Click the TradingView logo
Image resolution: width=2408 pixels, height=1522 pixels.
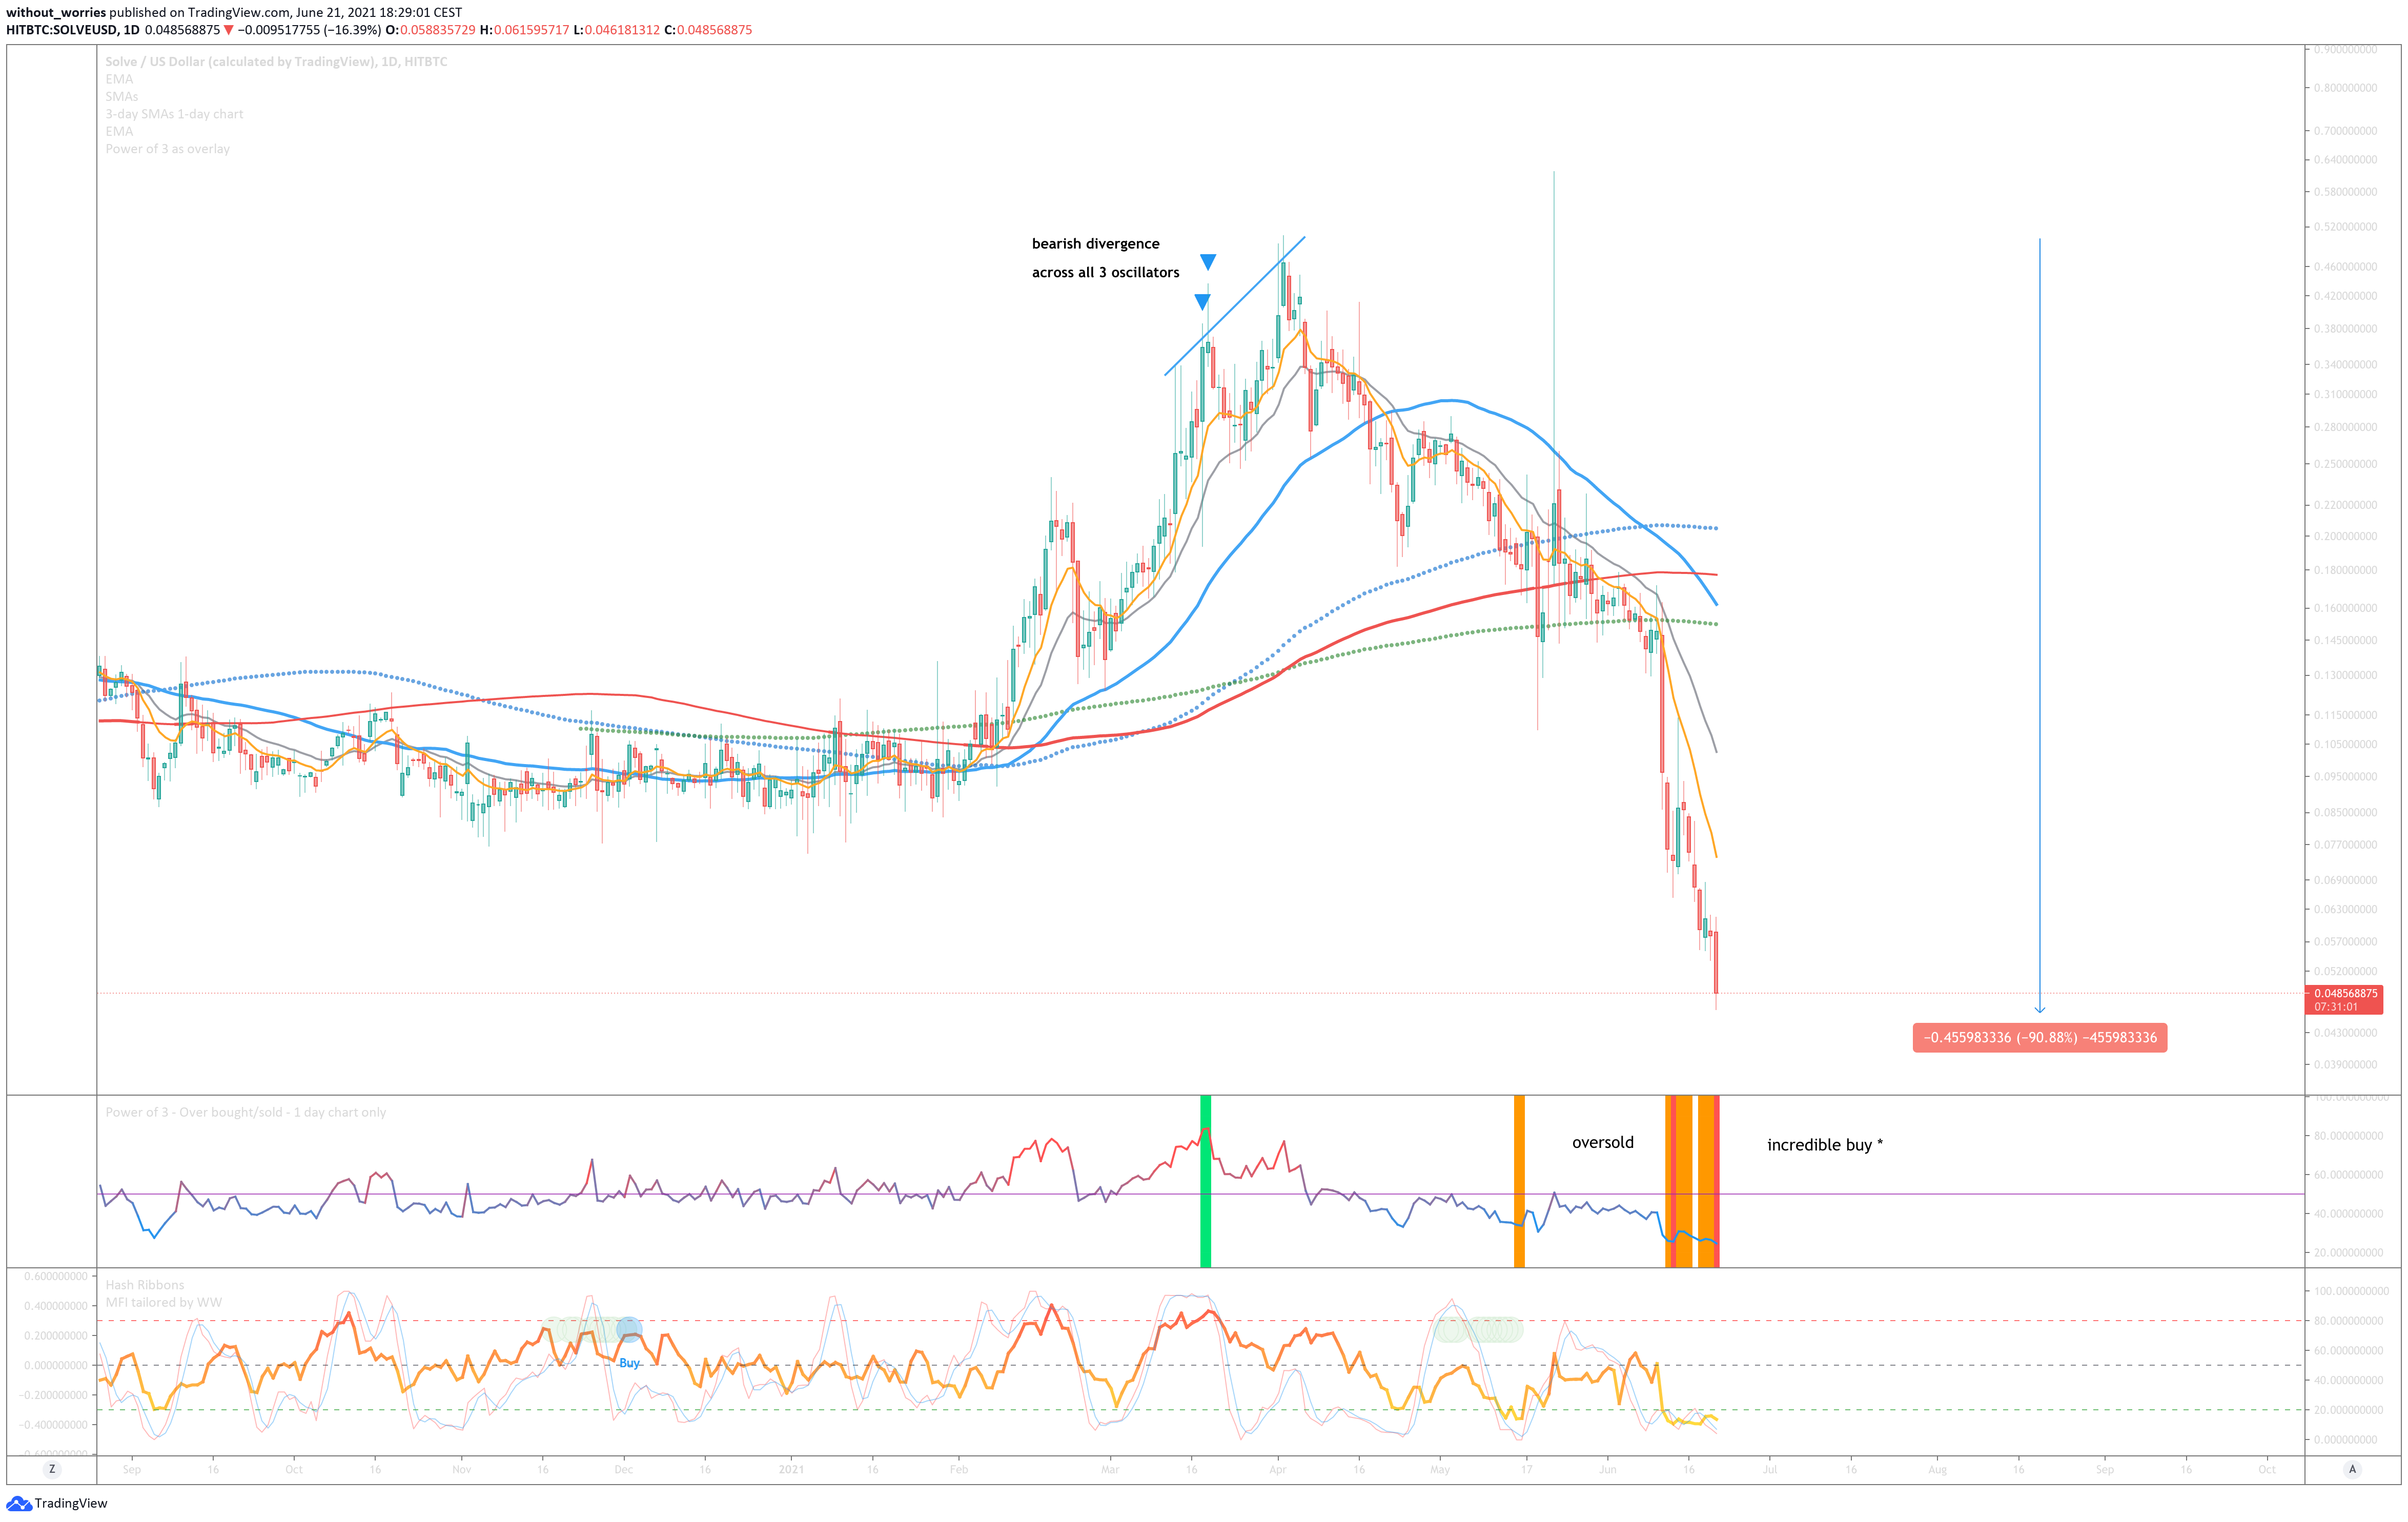57,1503
